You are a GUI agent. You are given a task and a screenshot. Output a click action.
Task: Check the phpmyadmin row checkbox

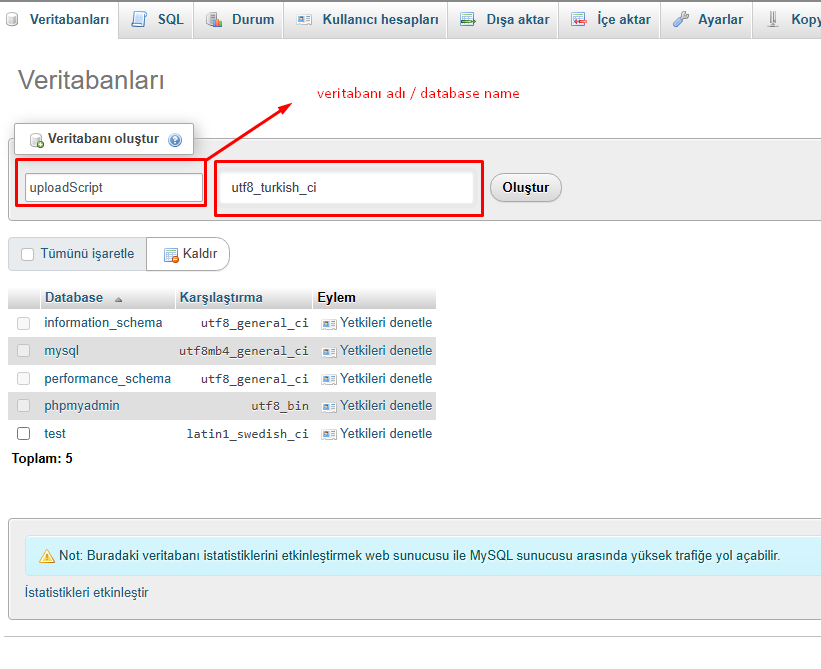pyautogui.click(x=24, y=406)
